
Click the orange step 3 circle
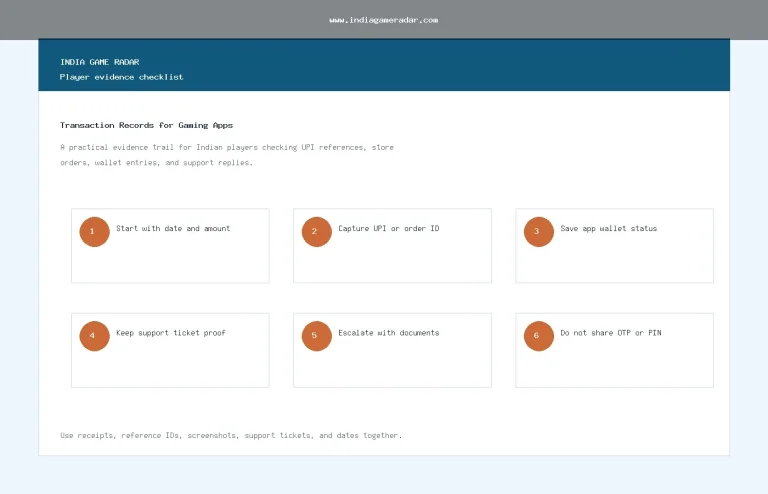(539, 232)
